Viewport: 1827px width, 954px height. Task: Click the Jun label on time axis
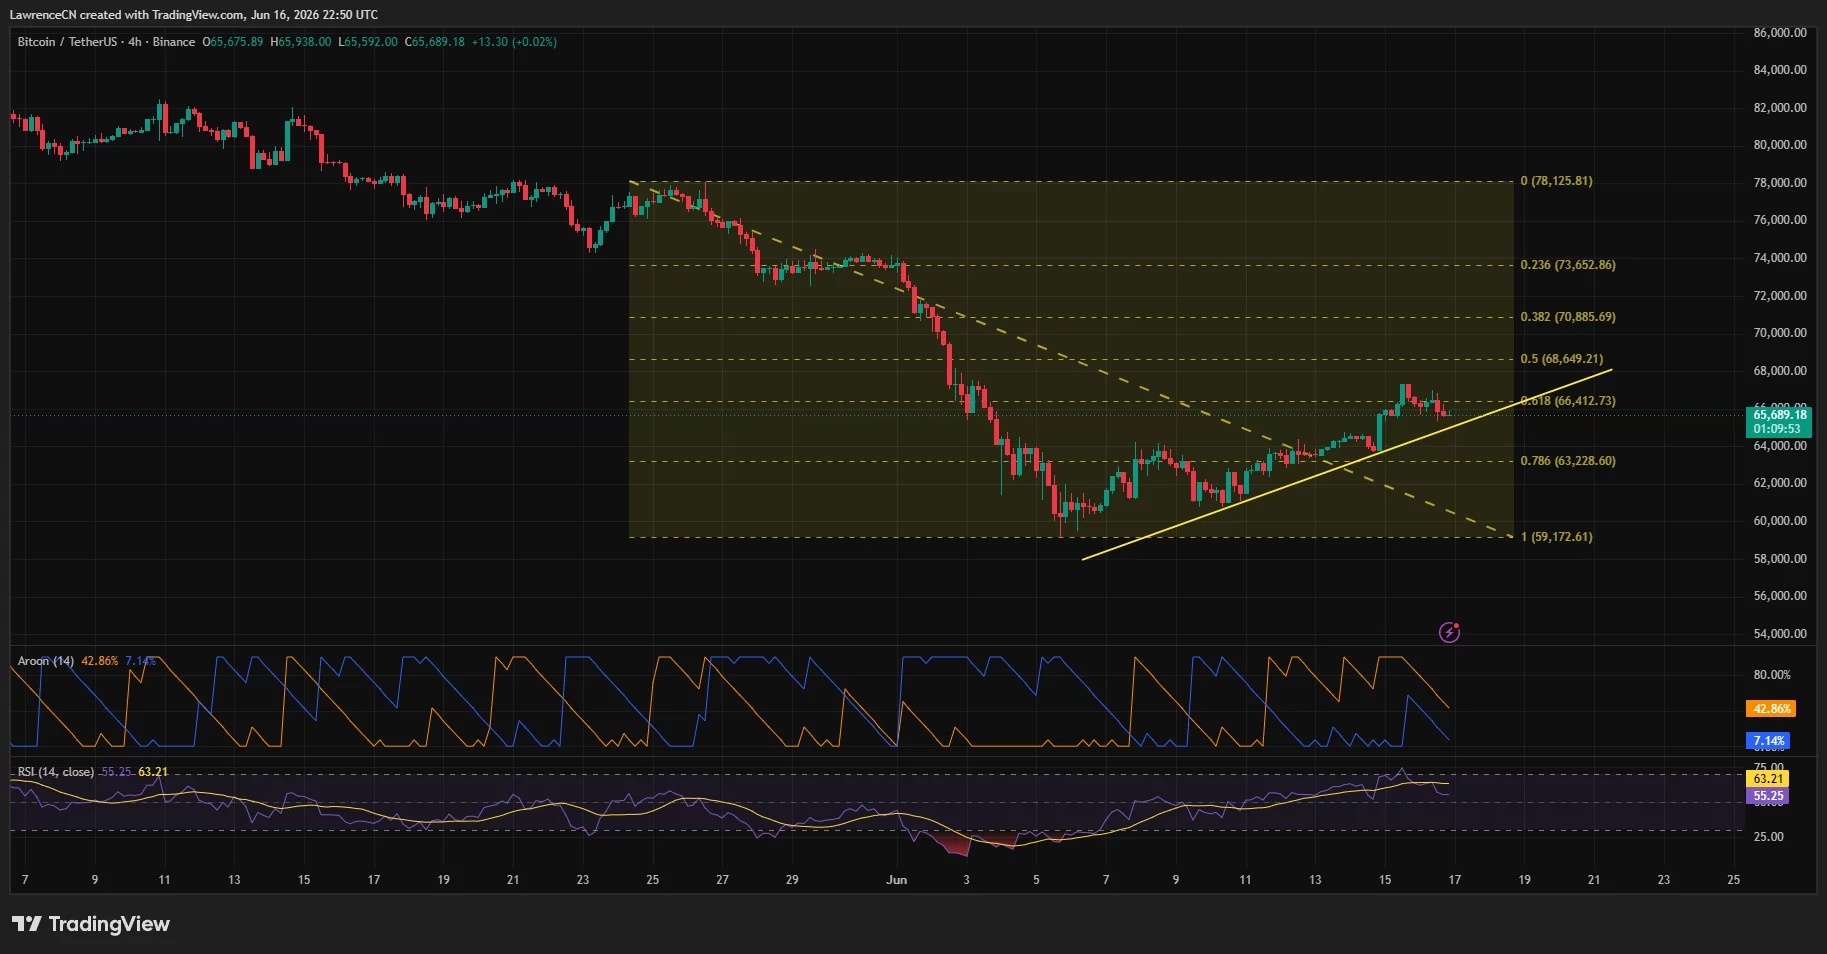(x=897, y=880)
